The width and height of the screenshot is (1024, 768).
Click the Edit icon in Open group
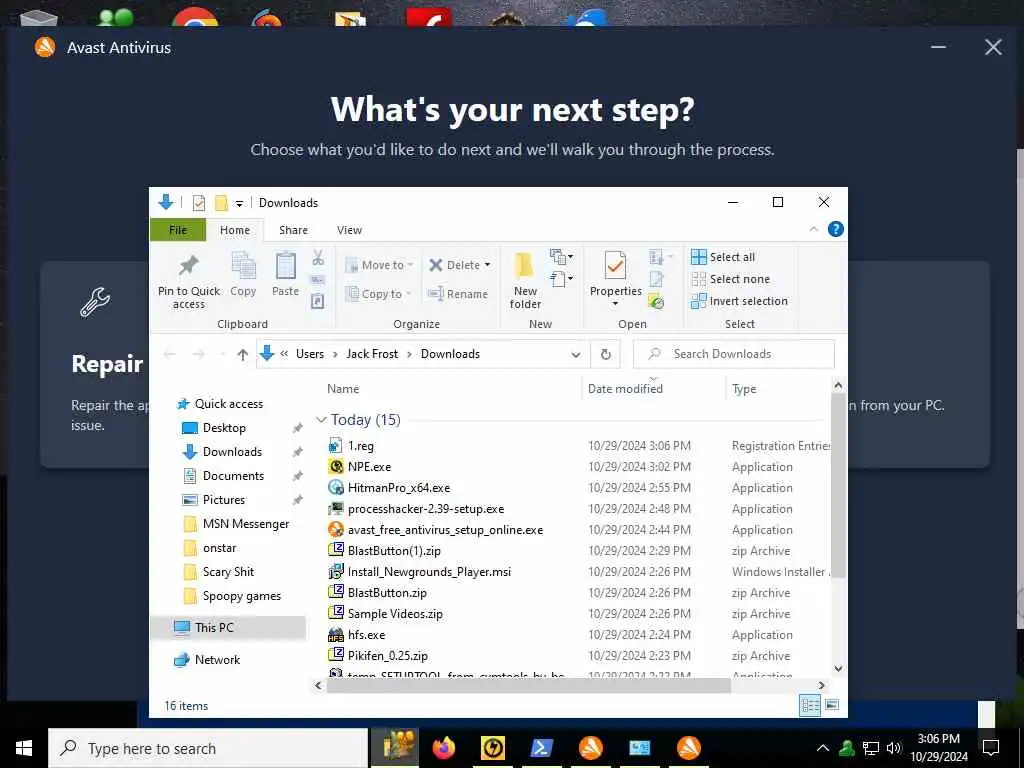[656, 280]
